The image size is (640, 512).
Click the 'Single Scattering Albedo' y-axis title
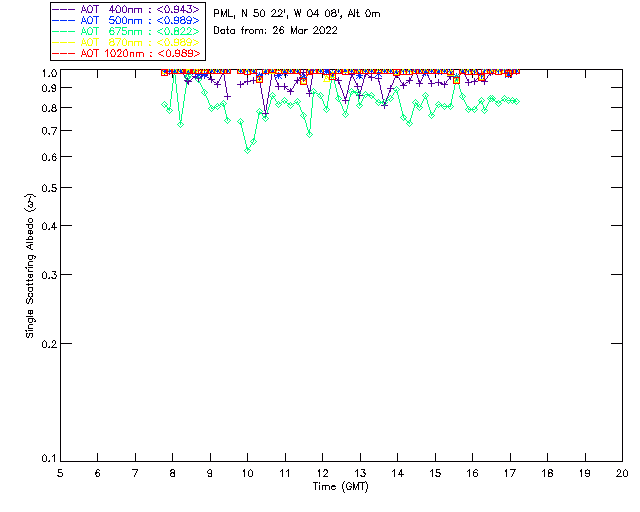[x=30, y=266]
